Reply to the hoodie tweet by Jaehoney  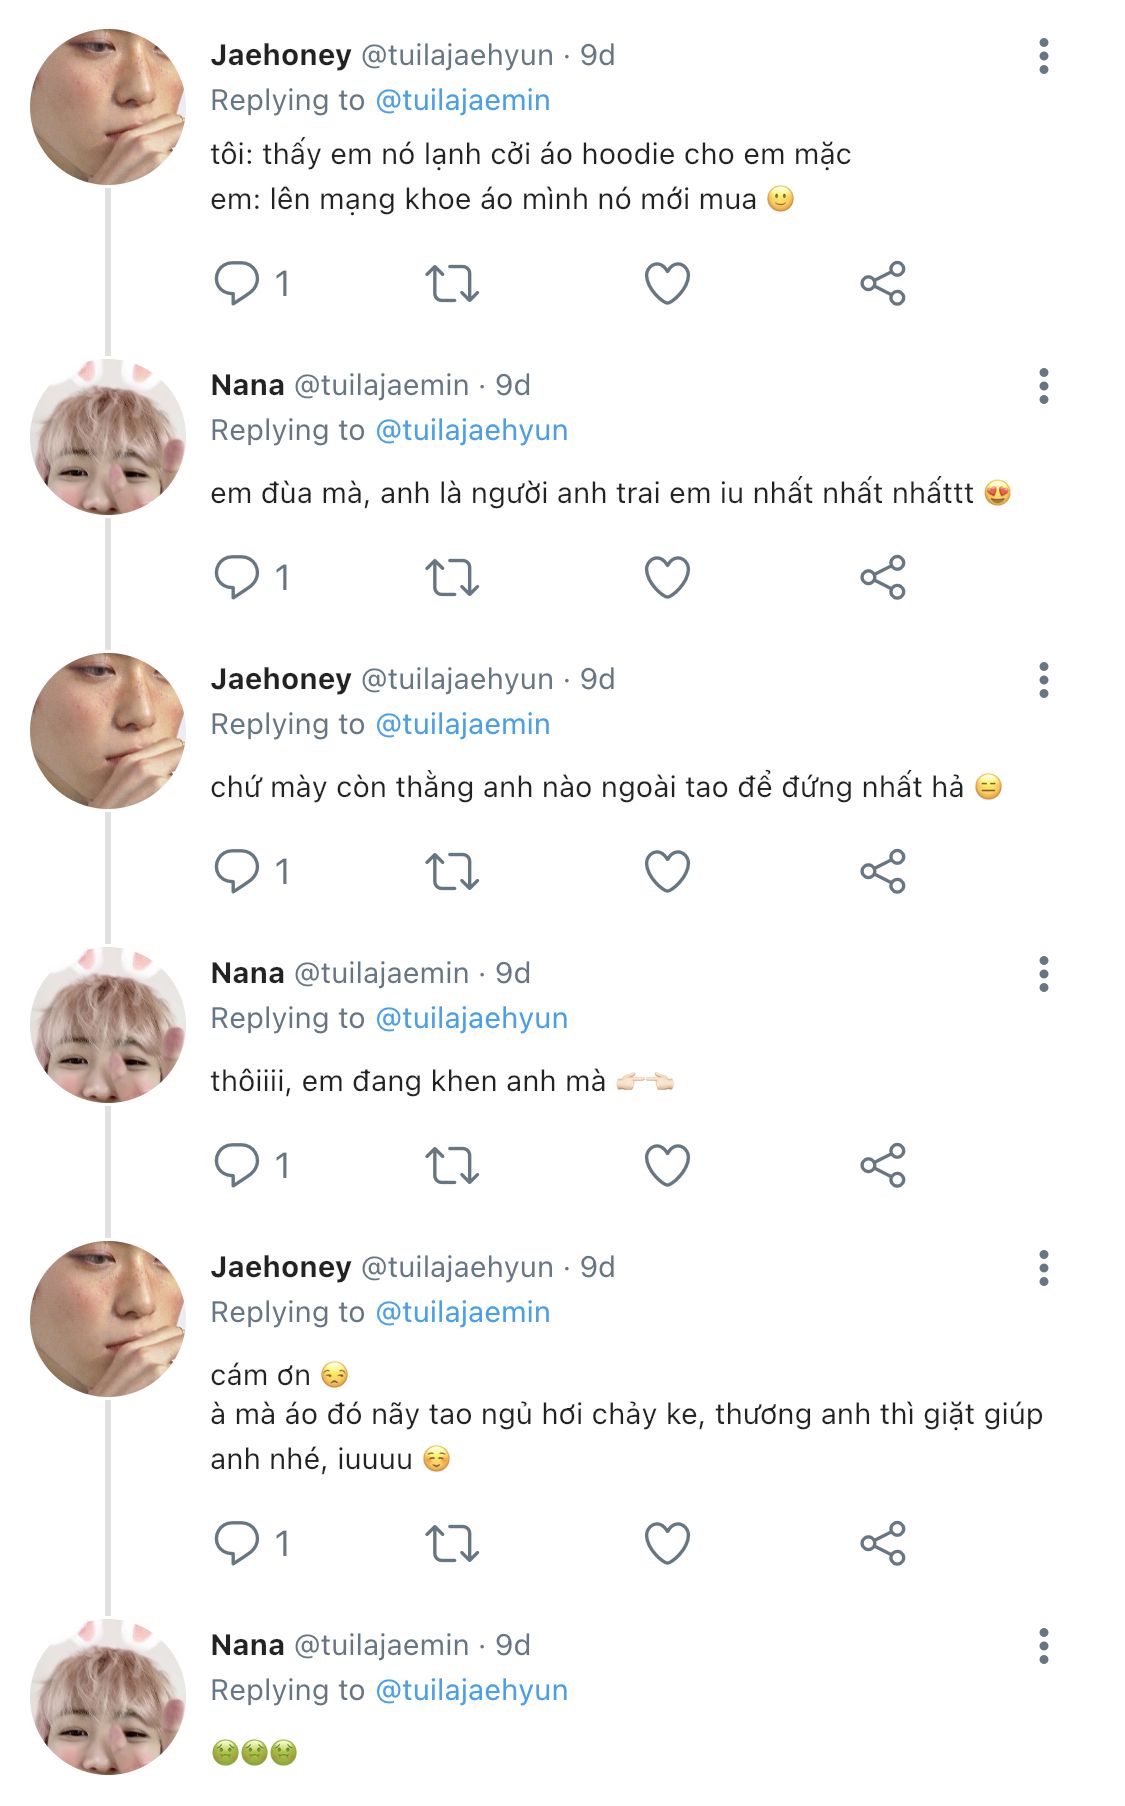point(237,283)
